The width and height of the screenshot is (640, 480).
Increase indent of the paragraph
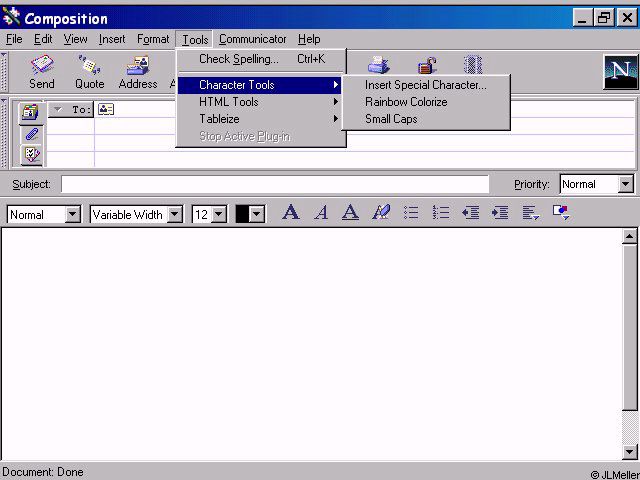tap(500, 213)
